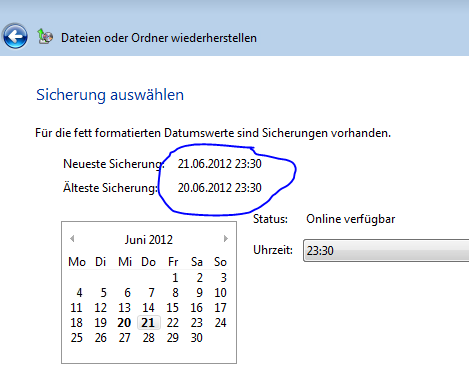Click newest backup date 21.06.2012 23:30

[219, 164]
